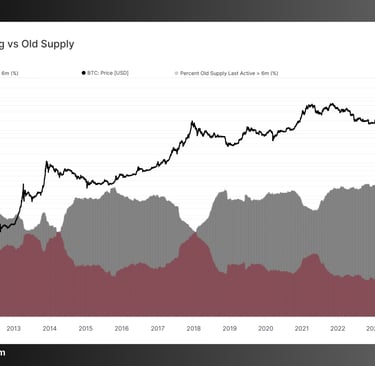Select the 2020 label on the time axis

click(265, 329)
